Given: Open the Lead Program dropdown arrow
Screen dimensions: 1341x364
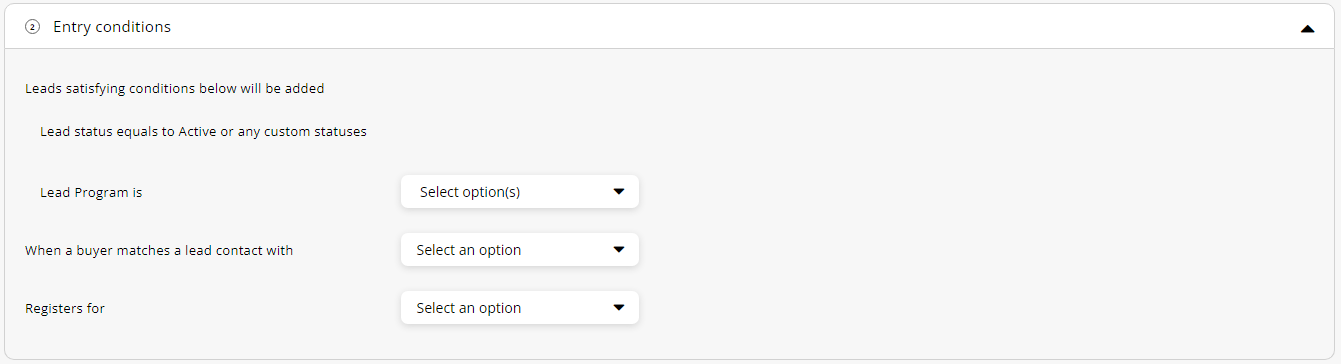Looking at the screenshot, I should [x=618, y=191].
